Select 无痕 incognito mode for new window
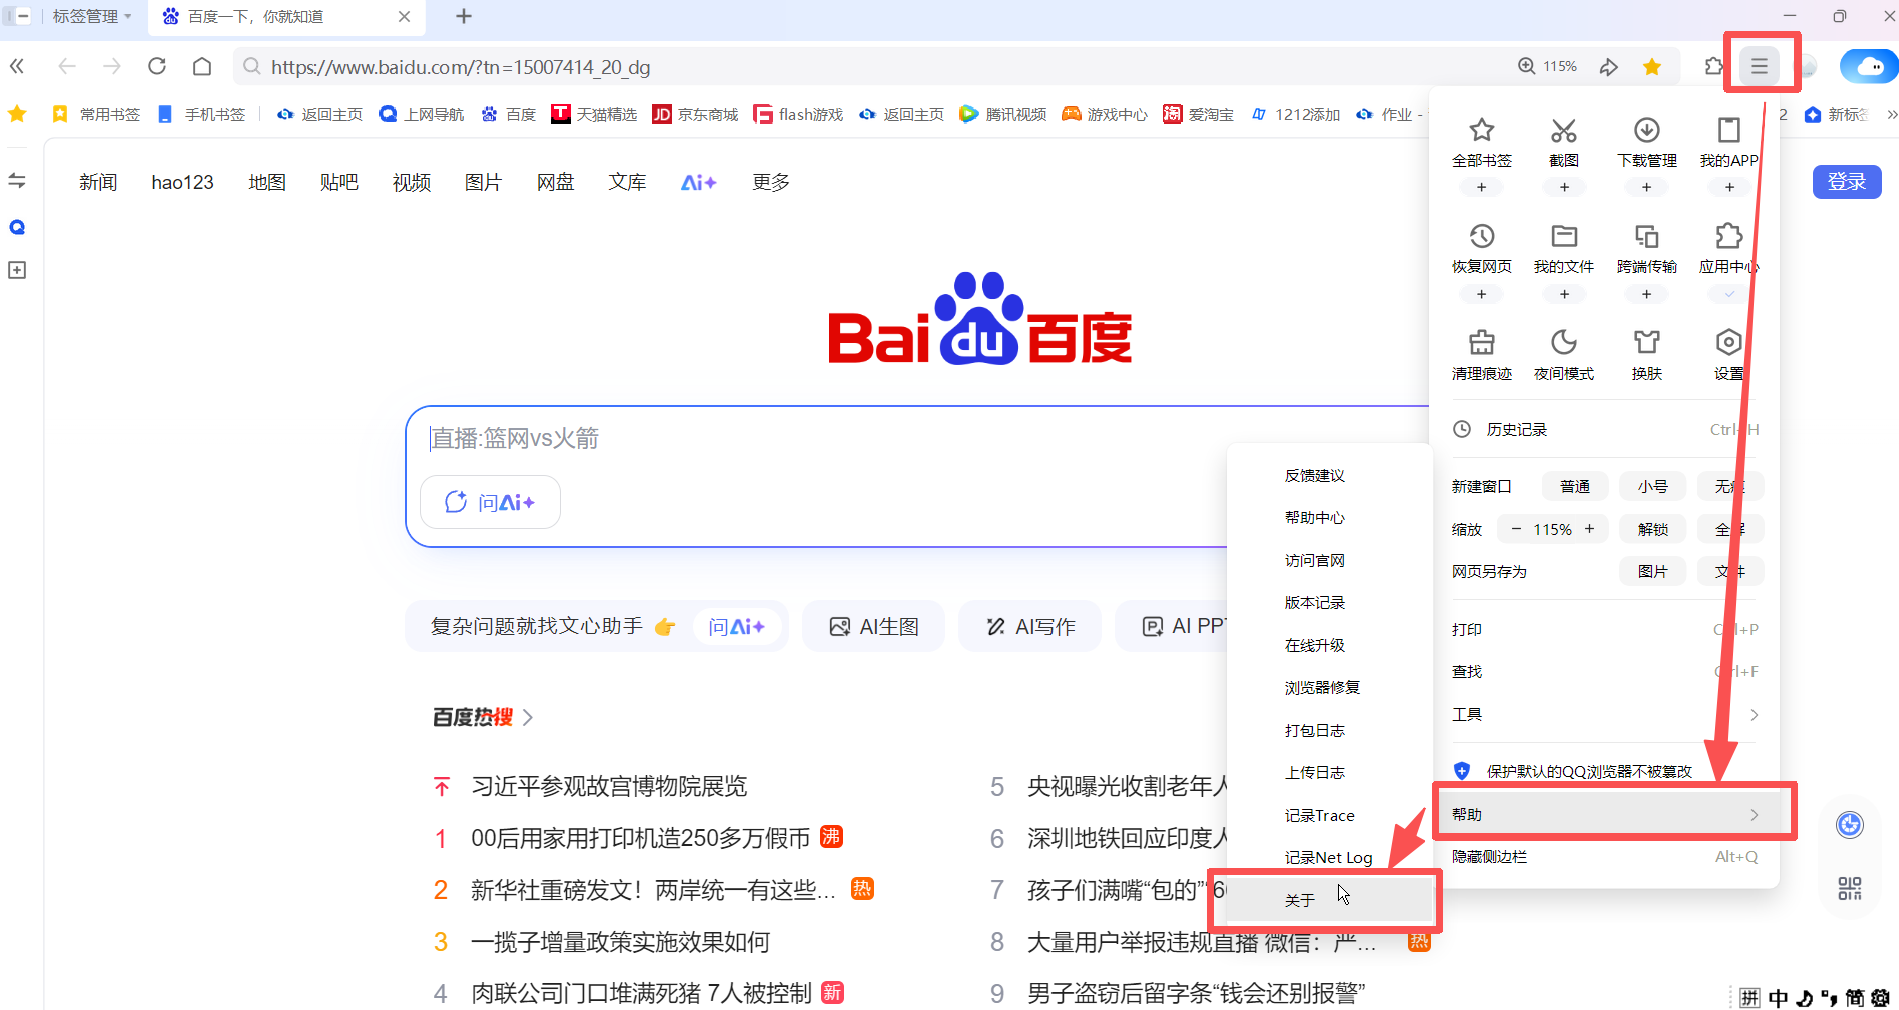The width and height of the screenshot is (1899, 1010). tap(1729, 486)
